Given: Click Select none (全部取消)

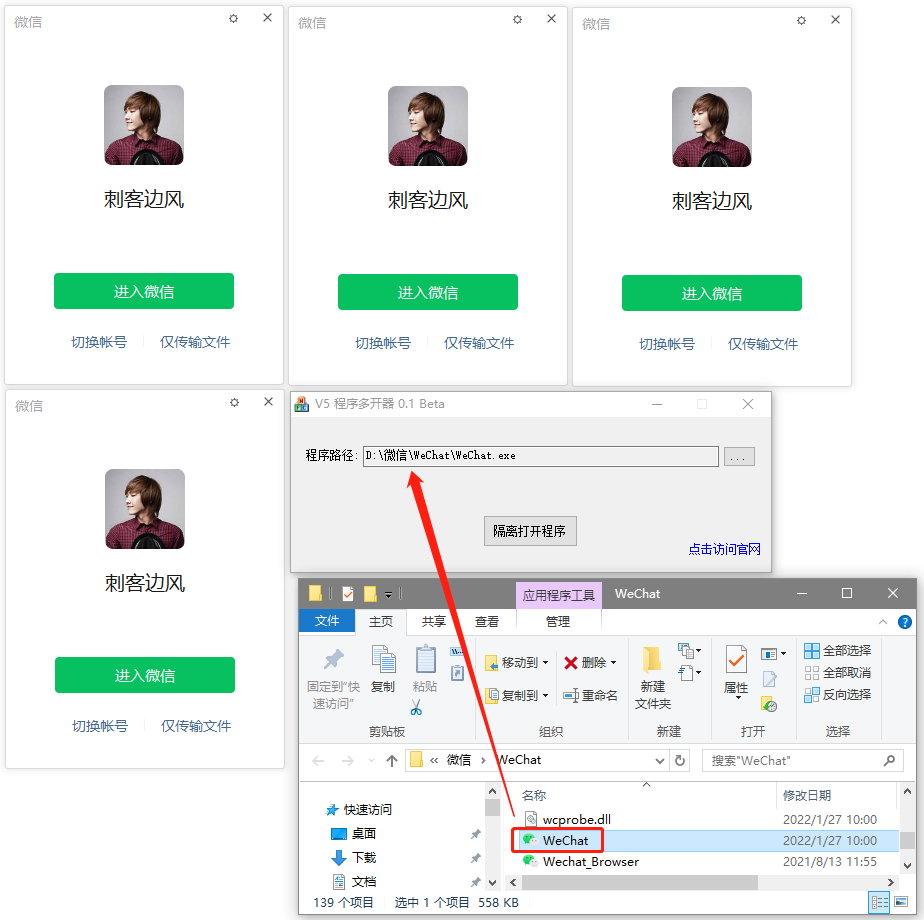Looking at the screenshot, I should click(837, 672).
